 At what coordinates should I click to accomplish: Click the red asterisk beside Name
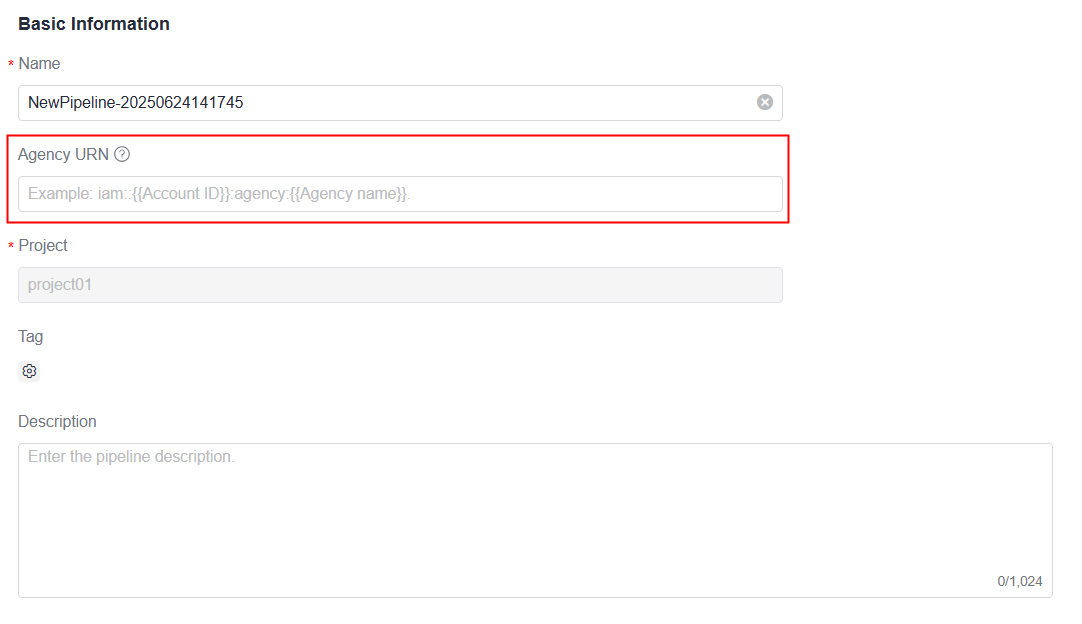coord(11,65)
